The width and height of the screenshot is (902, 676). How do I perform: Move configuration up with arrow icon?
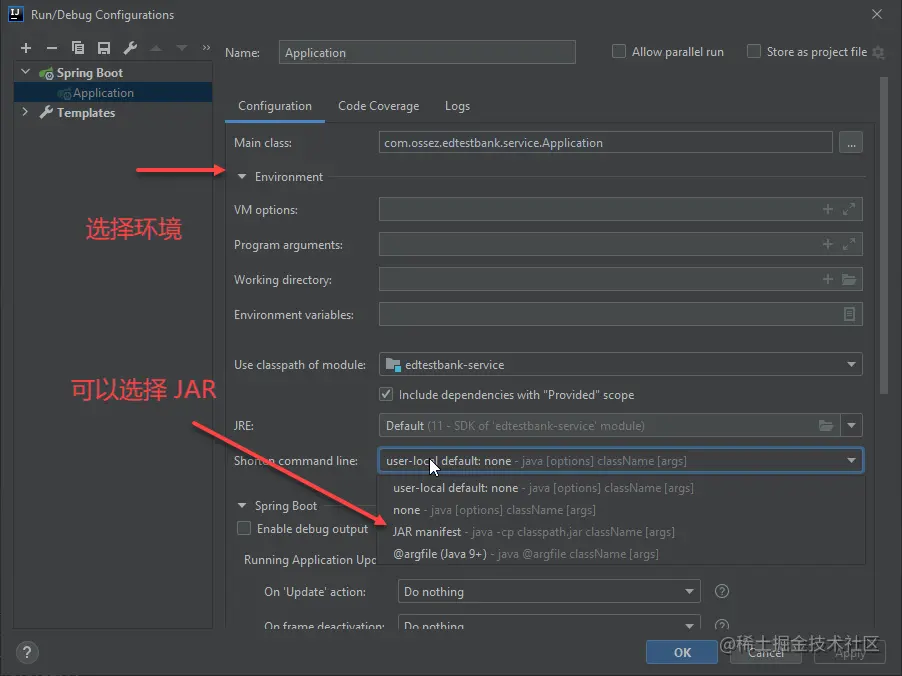[156, 48]
